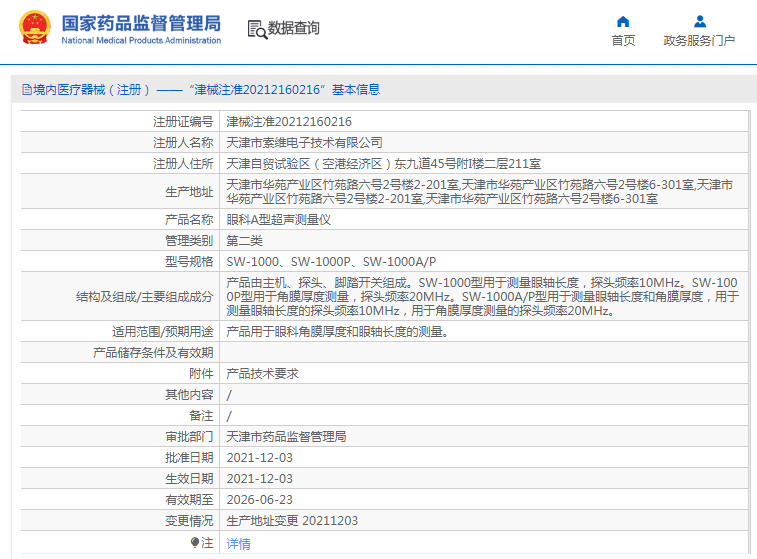Click National Medical Products Administration subtitle
The image size is (757, 559).
[141, 41]
